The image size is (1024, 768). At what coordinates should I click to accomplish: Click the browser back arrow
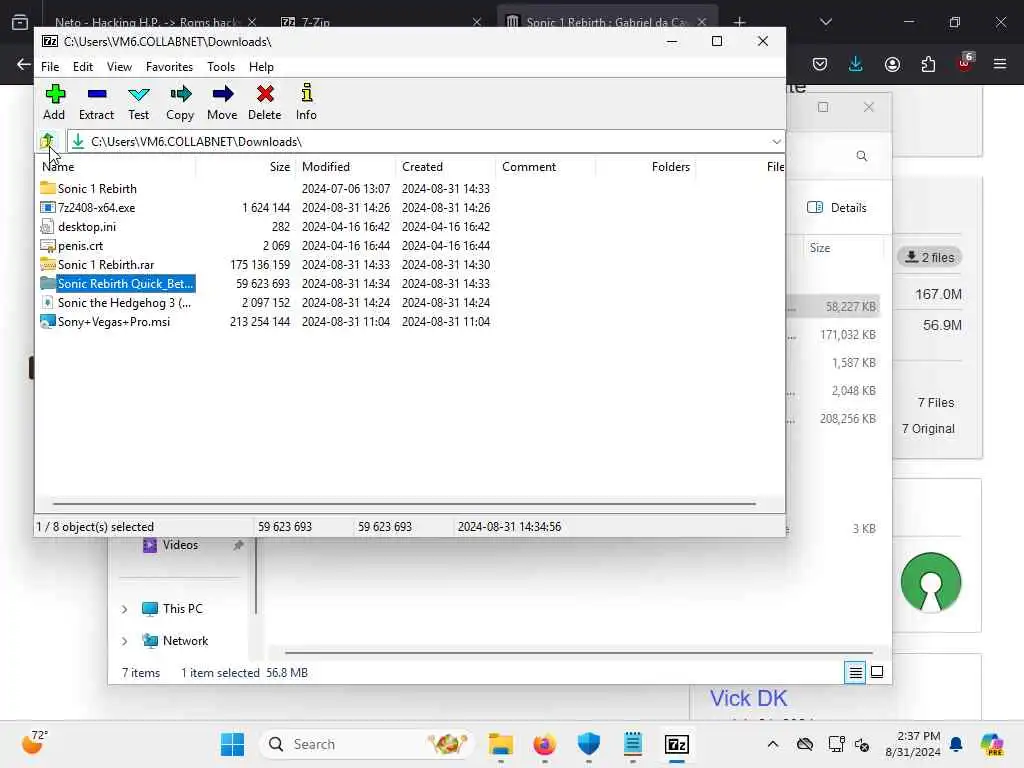24,64
